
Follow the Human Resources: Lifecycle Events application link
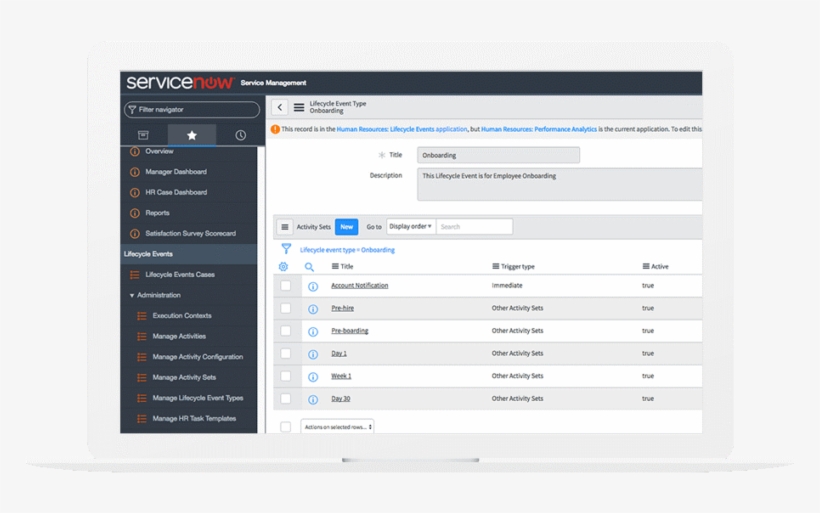tap(402, 129)
